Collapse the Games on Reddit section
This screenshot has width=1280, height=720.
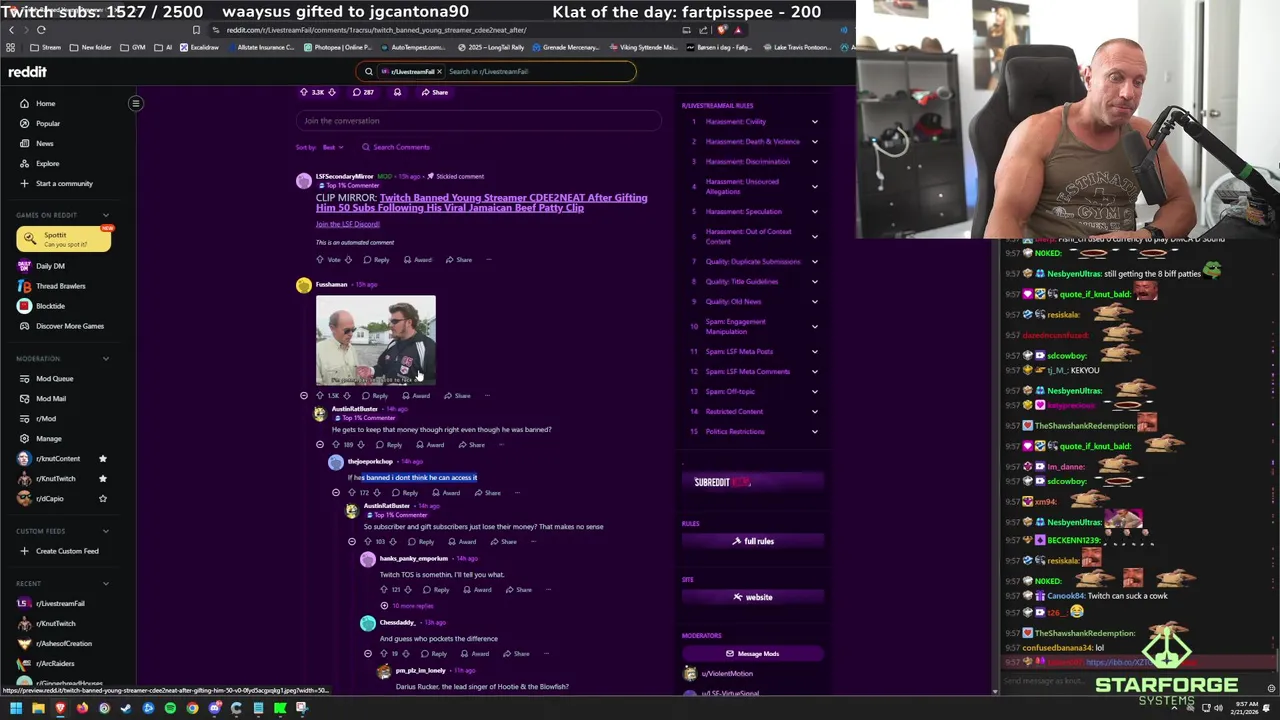click(x=106, y=215)
